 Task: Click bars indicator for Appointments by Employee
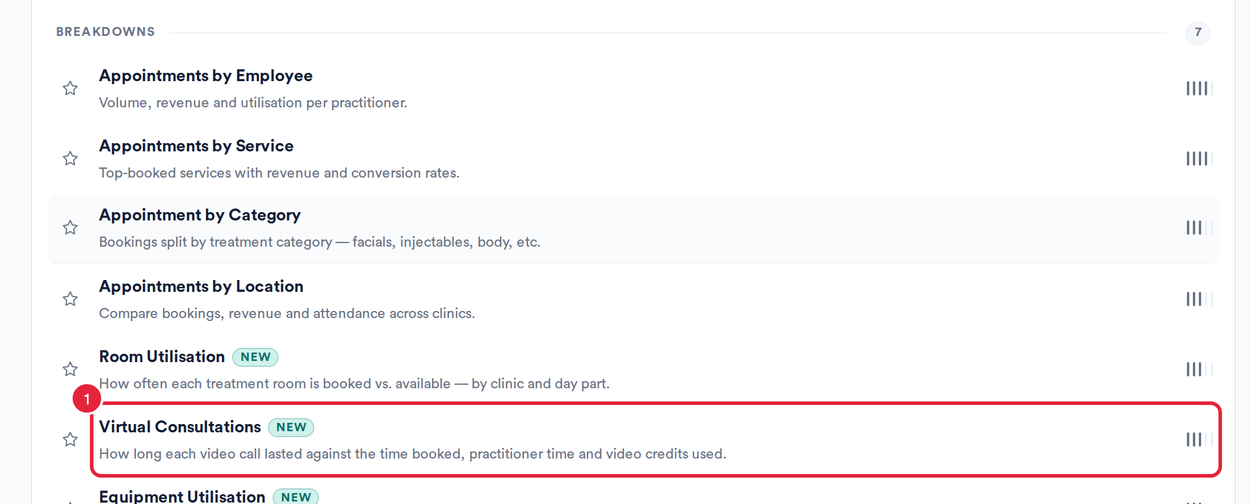click(x=1199, y=88)
